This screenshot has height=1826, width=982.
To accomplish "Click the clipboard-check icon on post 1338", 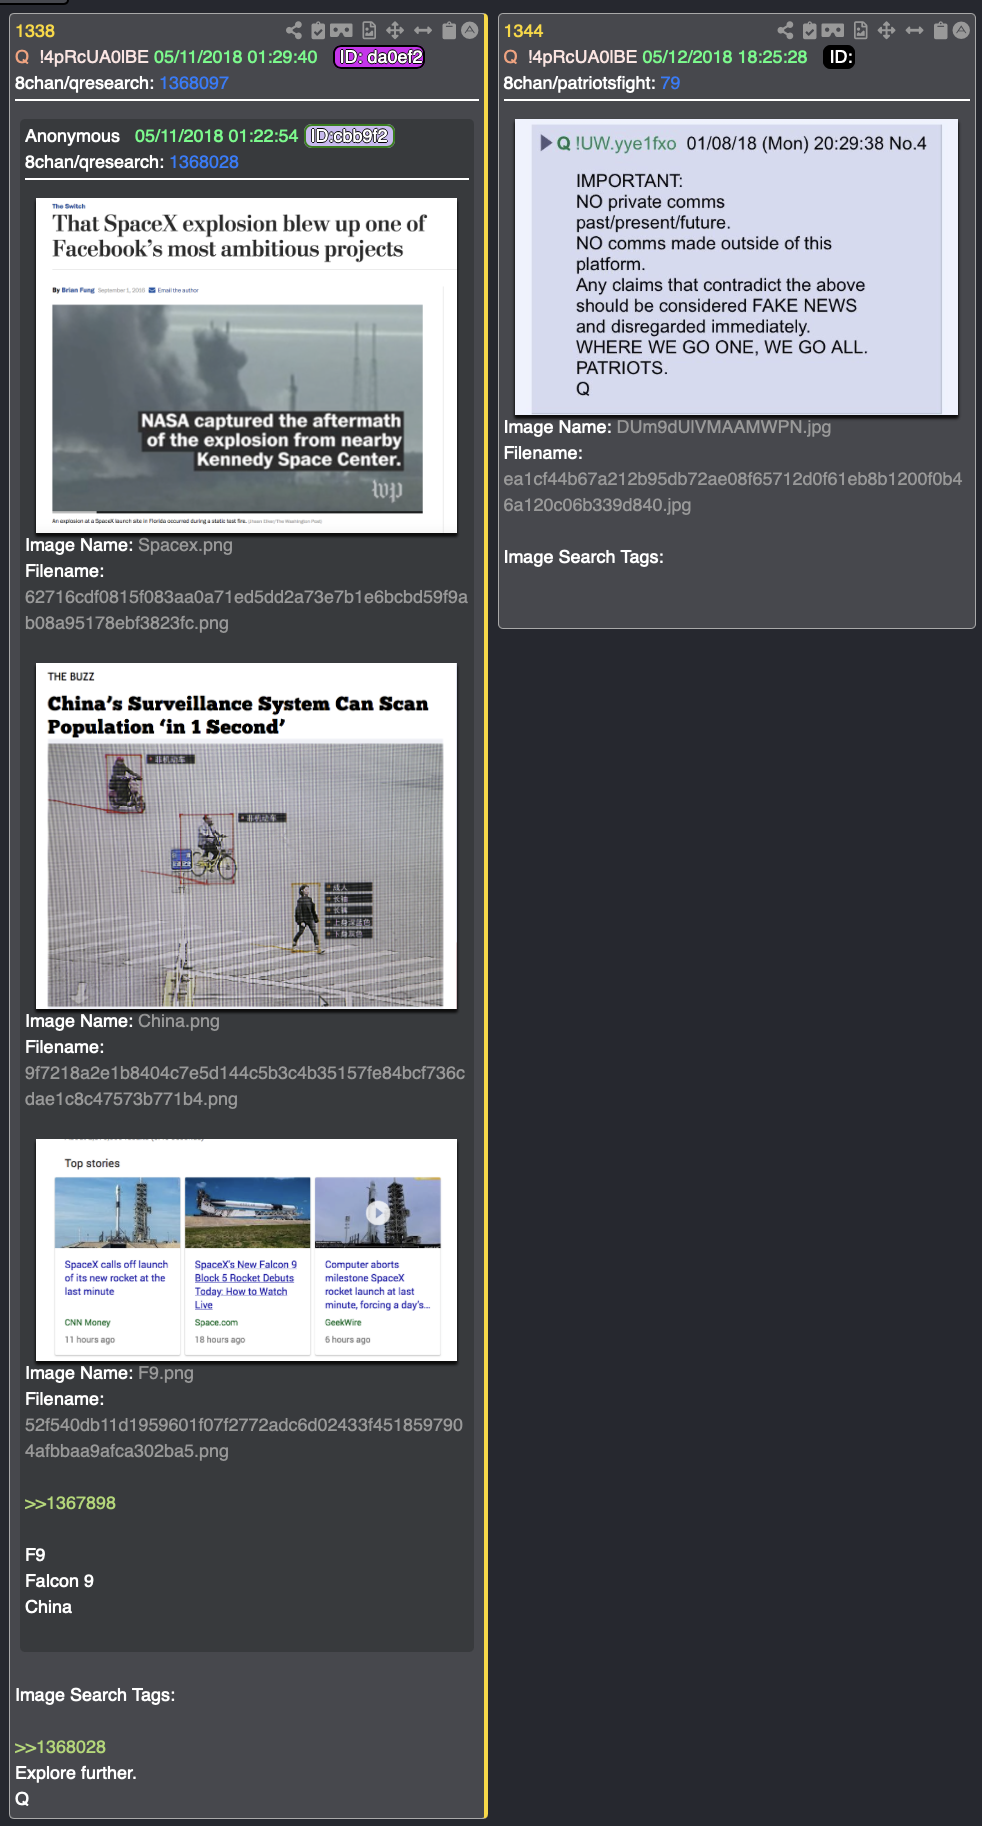I will (318, 31).
